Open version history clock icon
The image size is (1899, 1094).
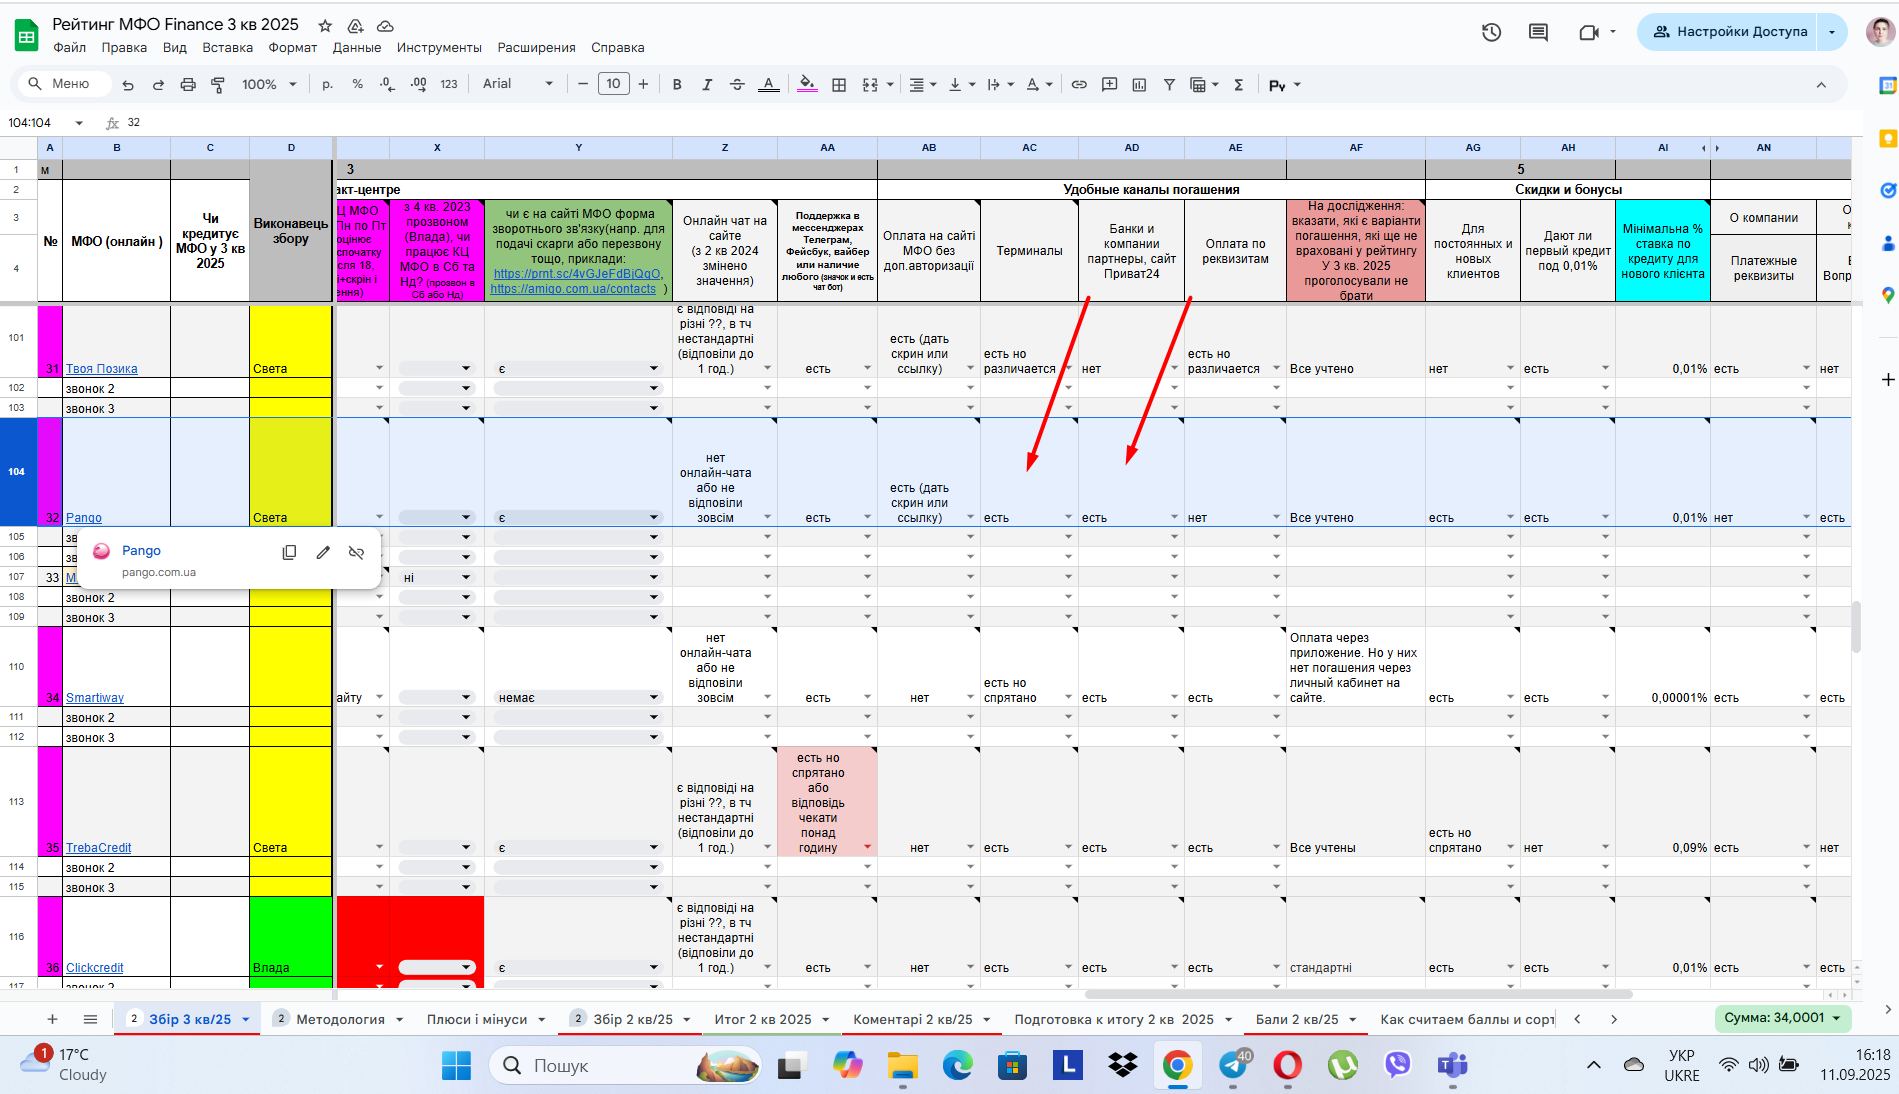(x=1491, y=32)
